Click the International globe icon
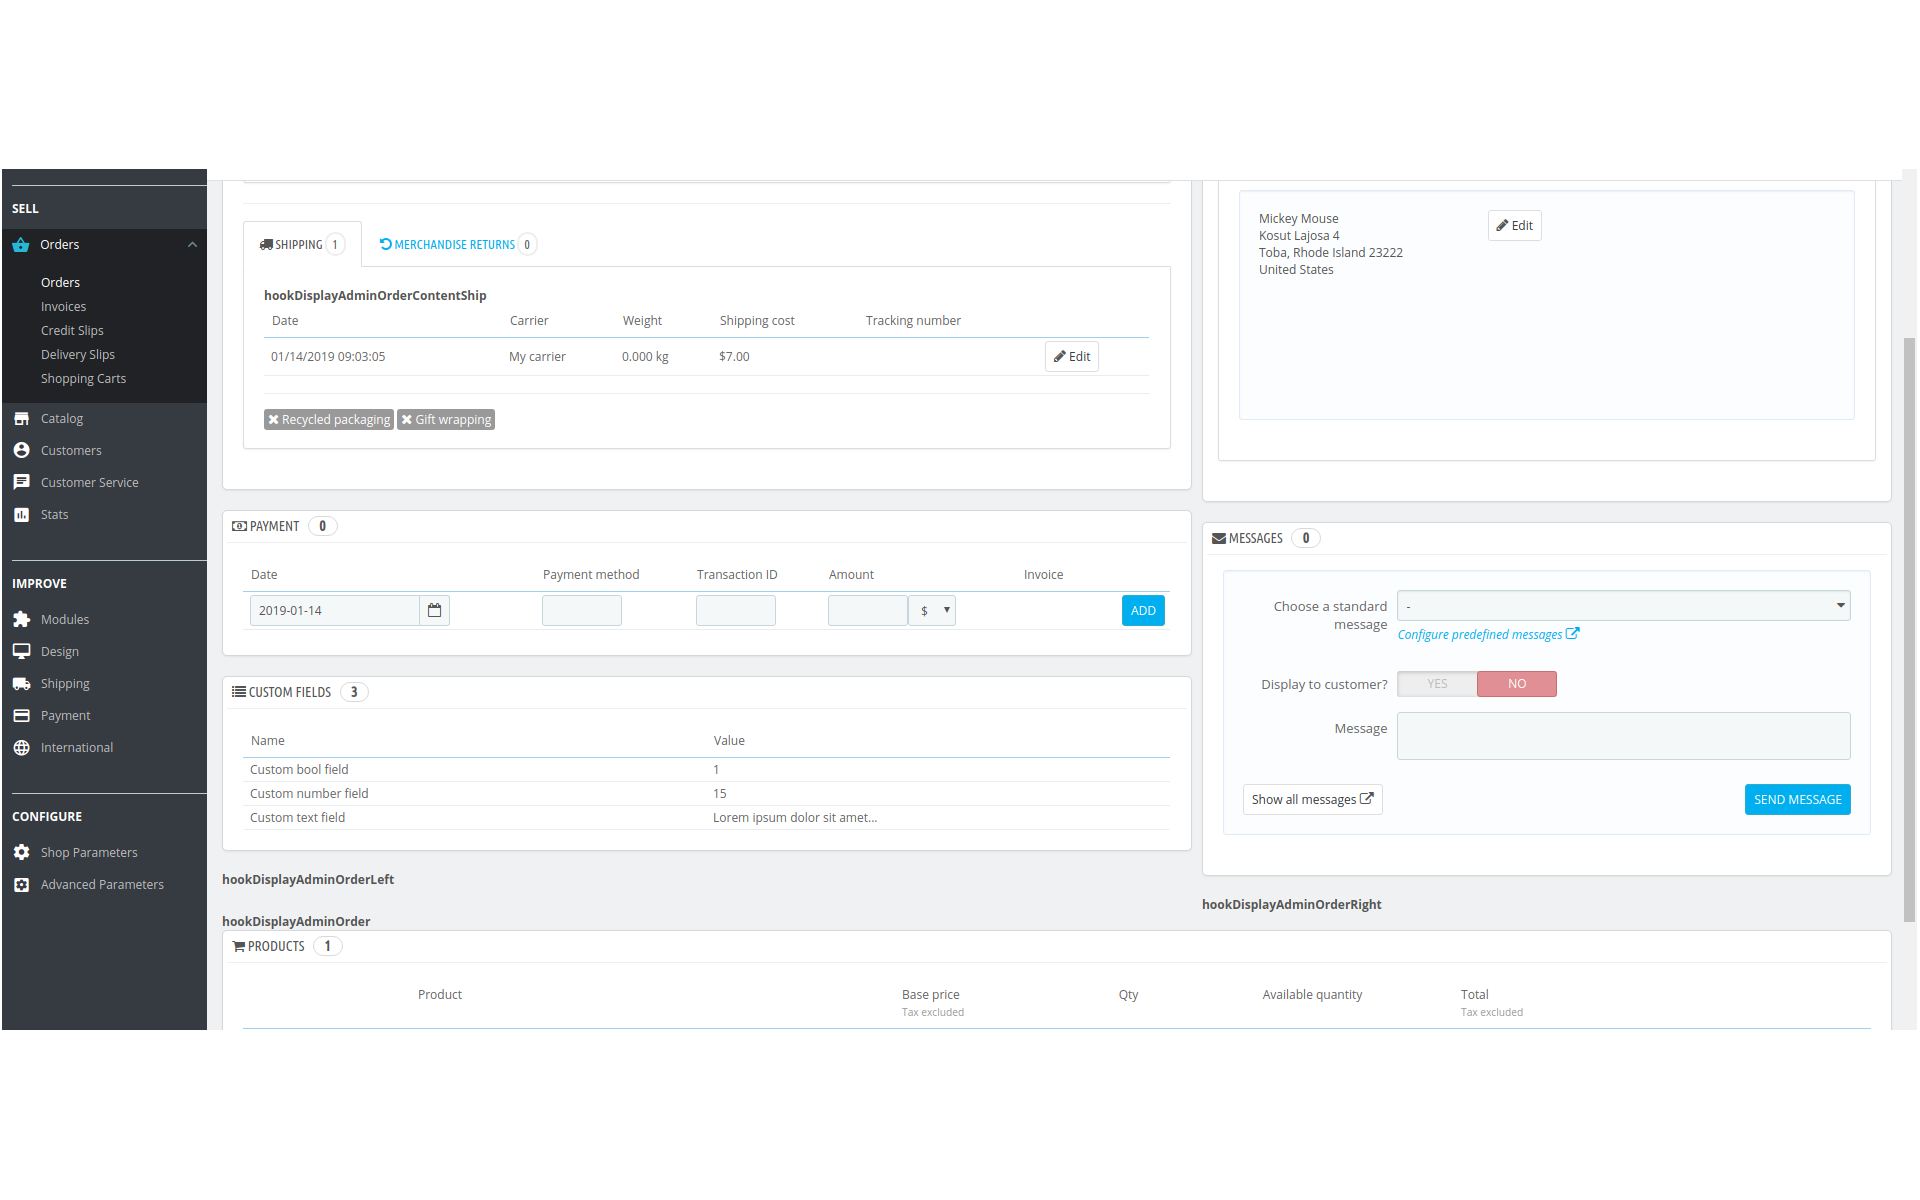1920x1200 pixels. [x=21, y=748]
